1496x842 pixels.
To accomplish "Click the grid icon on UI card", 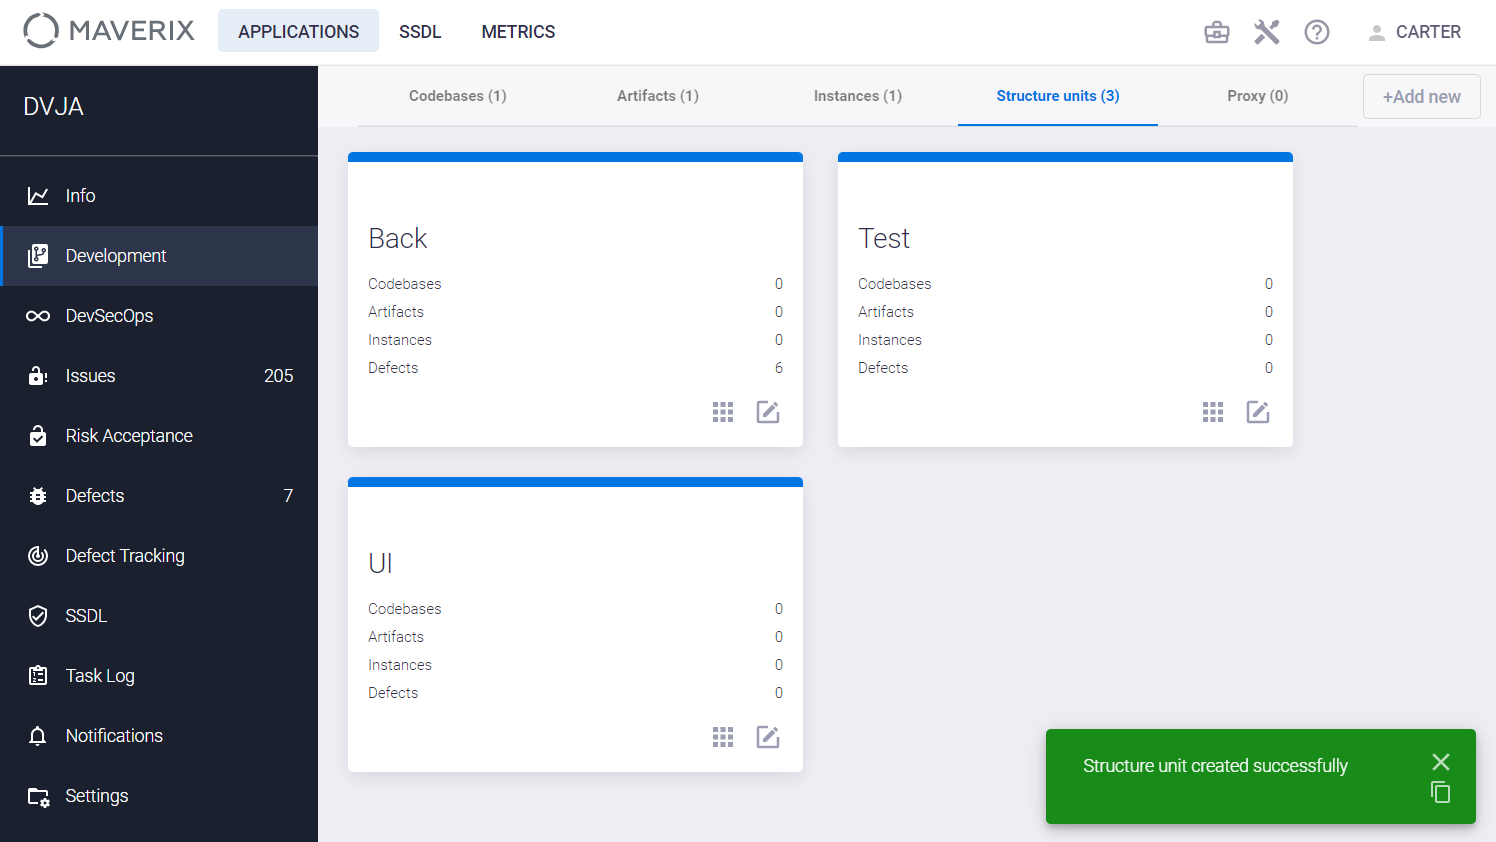I will (723, 737).
